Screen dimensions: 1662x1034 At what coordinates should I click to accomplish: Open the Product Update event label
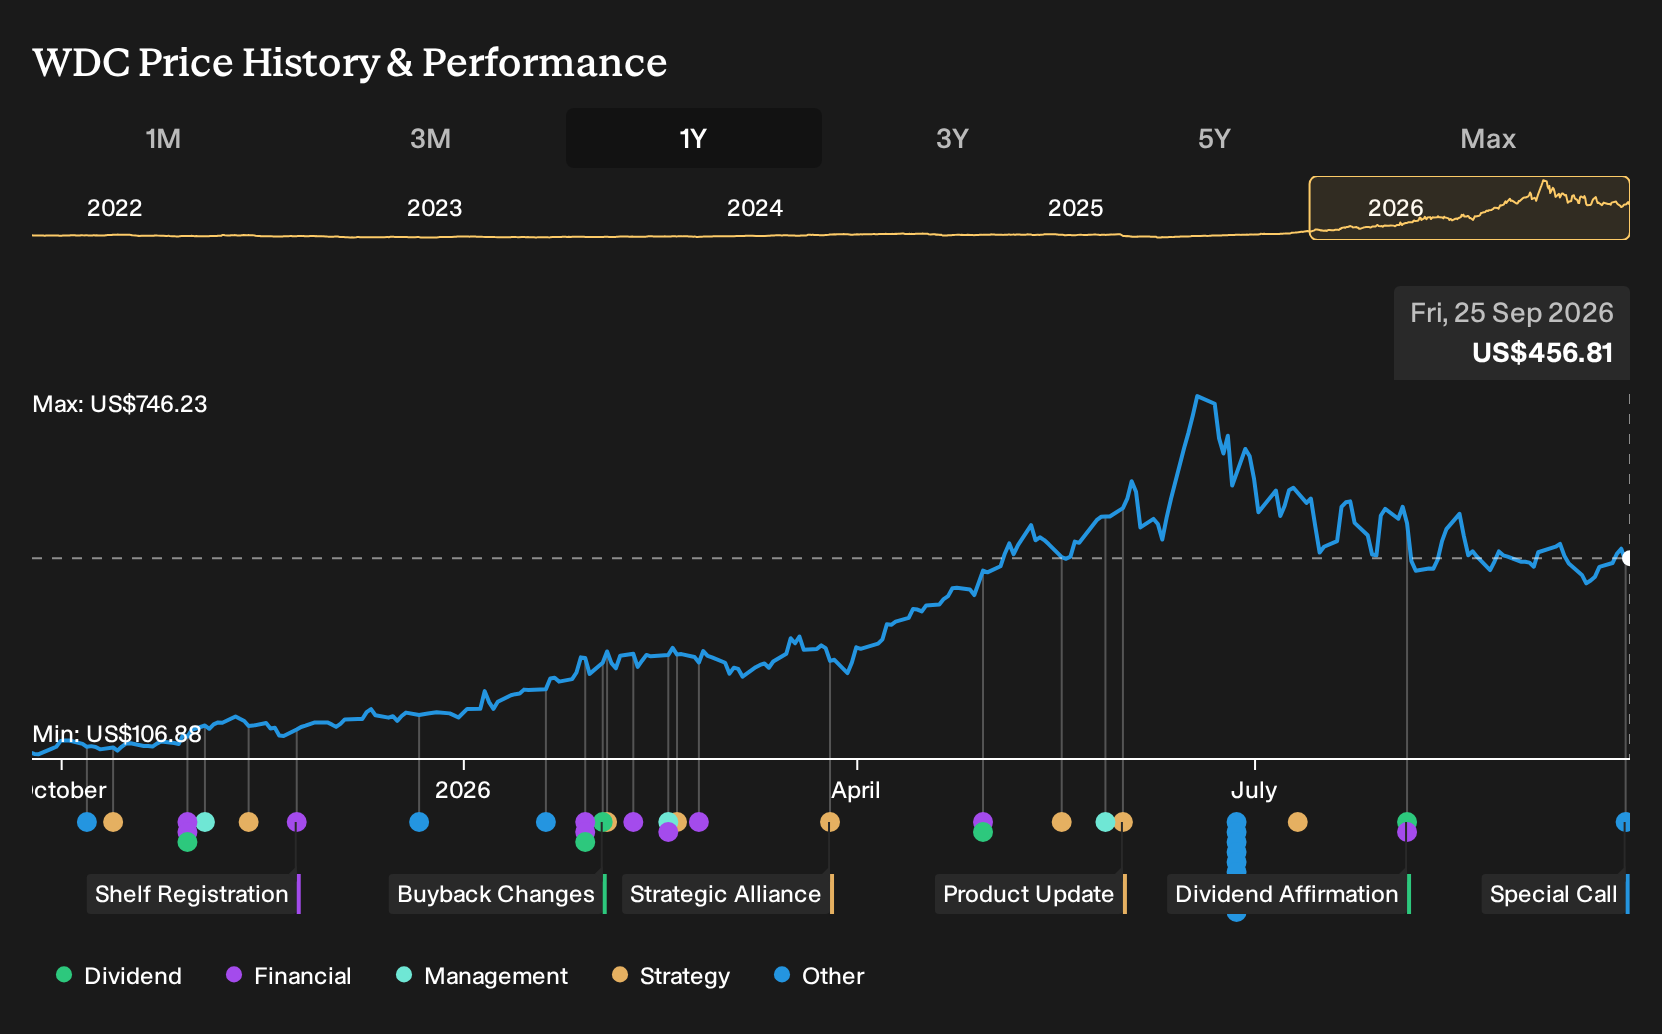pos(1031,894)
